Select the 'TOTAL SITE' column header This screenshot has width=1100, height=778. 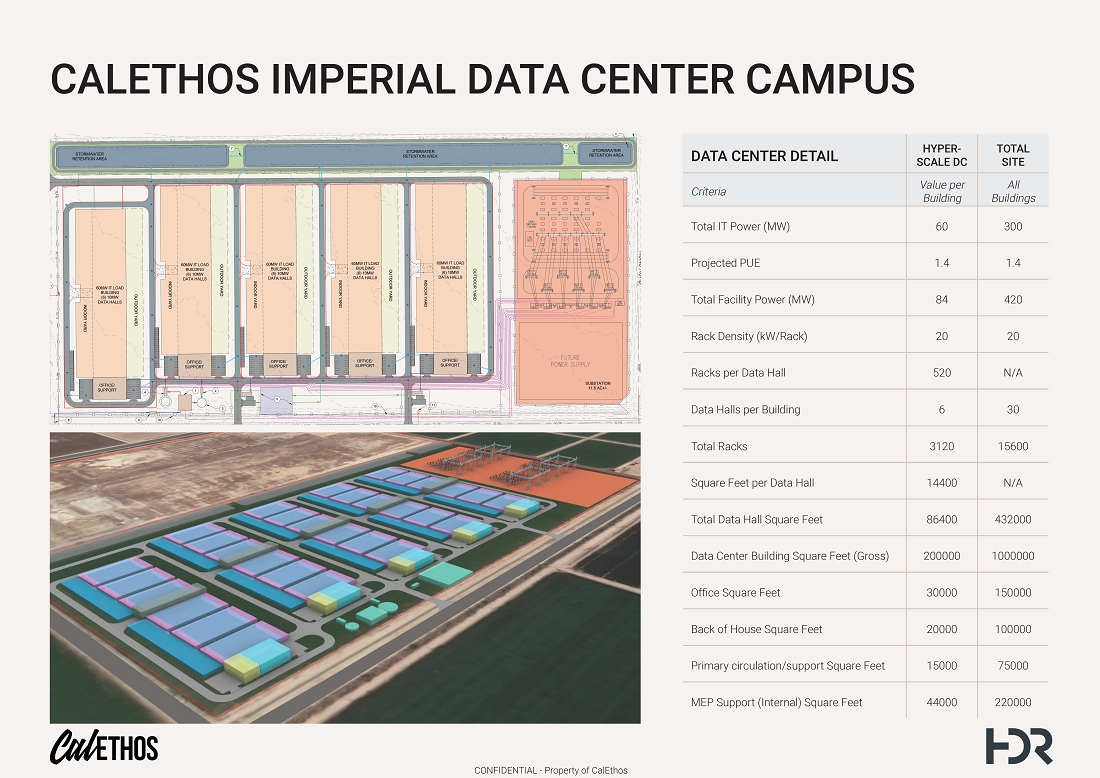click(1012, 155)
